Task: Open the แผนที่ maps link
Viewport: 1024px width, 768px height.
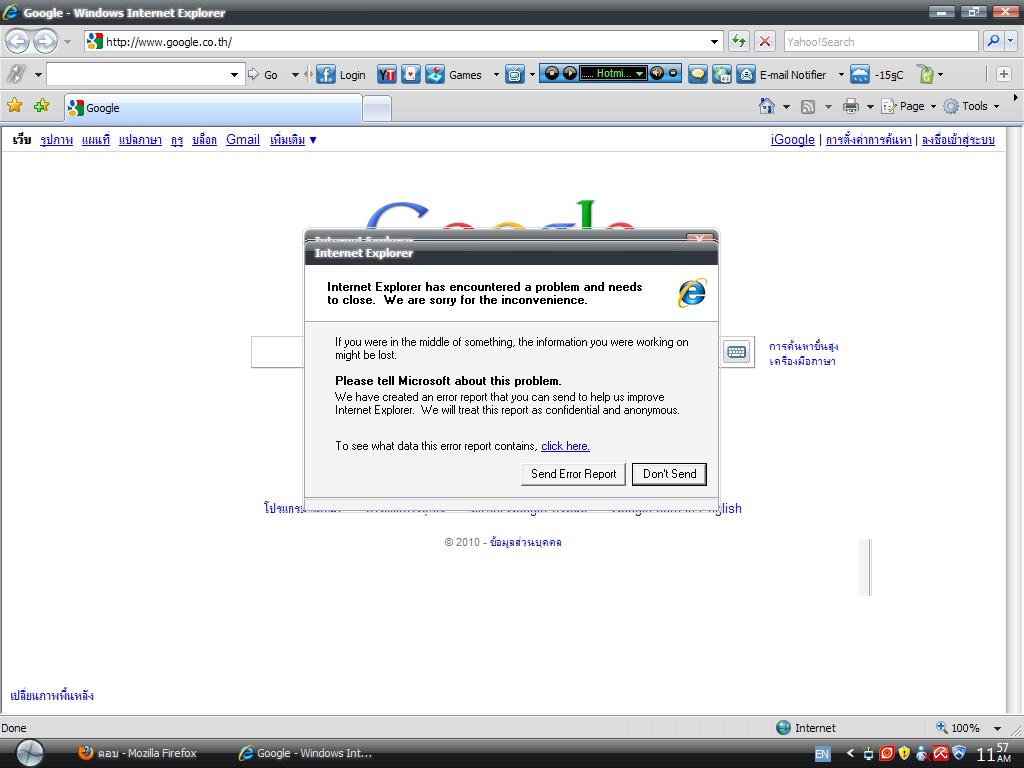Action: pyautogui.click(x=96, y=140)
